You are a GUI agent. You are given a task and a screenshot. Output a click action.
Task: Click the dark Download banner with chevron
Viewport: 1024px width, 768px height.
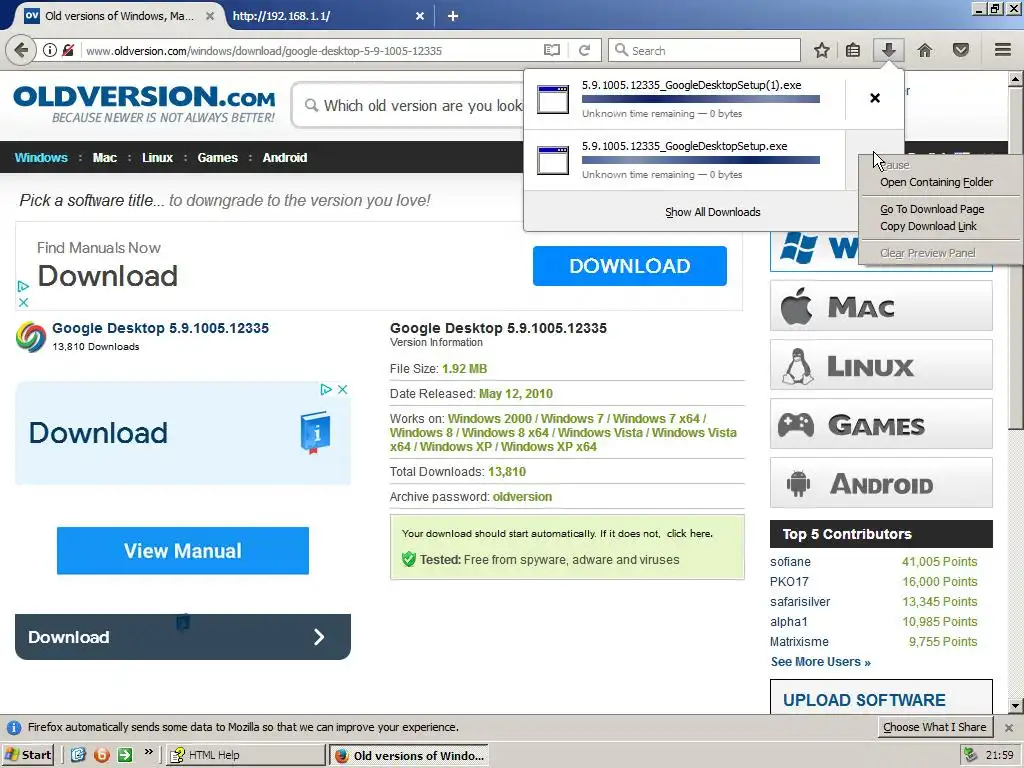(x=183, y=637)
